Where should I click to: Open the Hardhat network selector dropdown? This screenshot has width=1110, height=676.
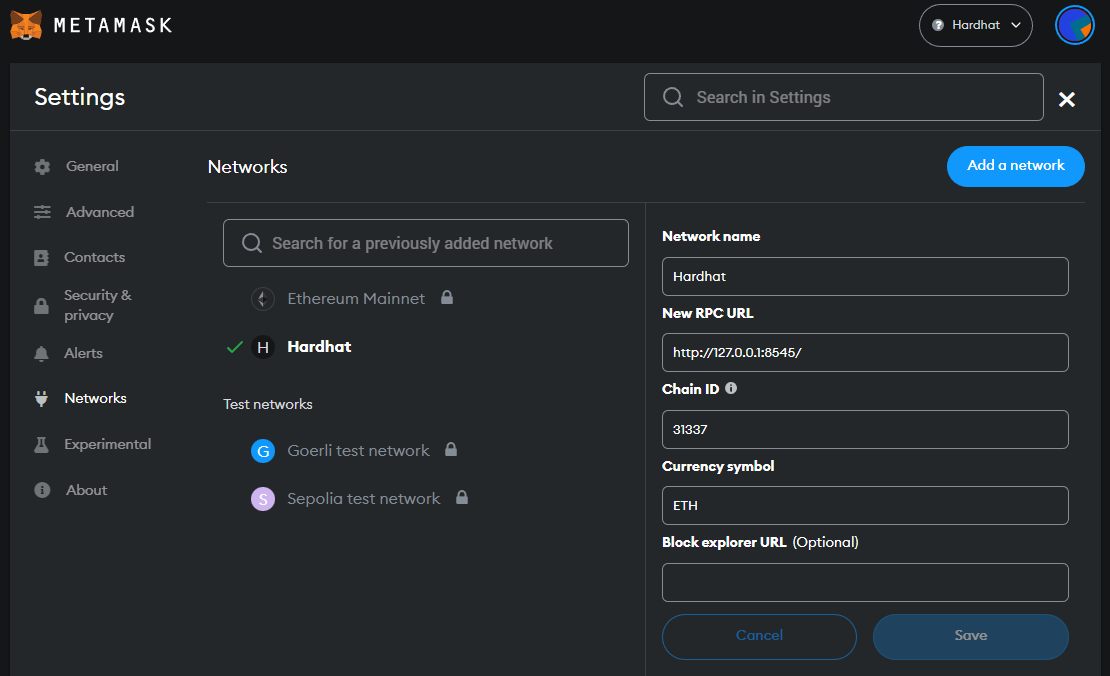coord(975,25)
